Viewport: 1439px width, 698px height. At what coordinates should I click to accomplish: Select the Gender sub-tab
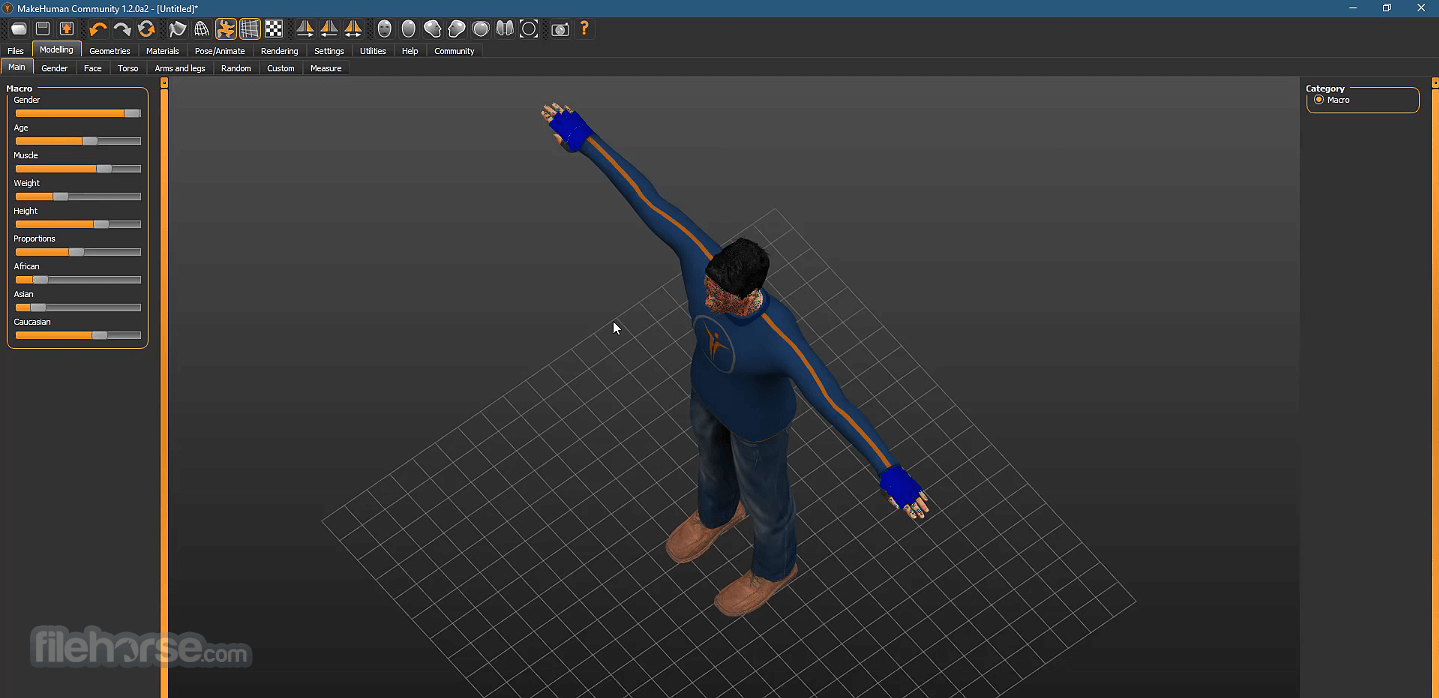click(55, 68)
